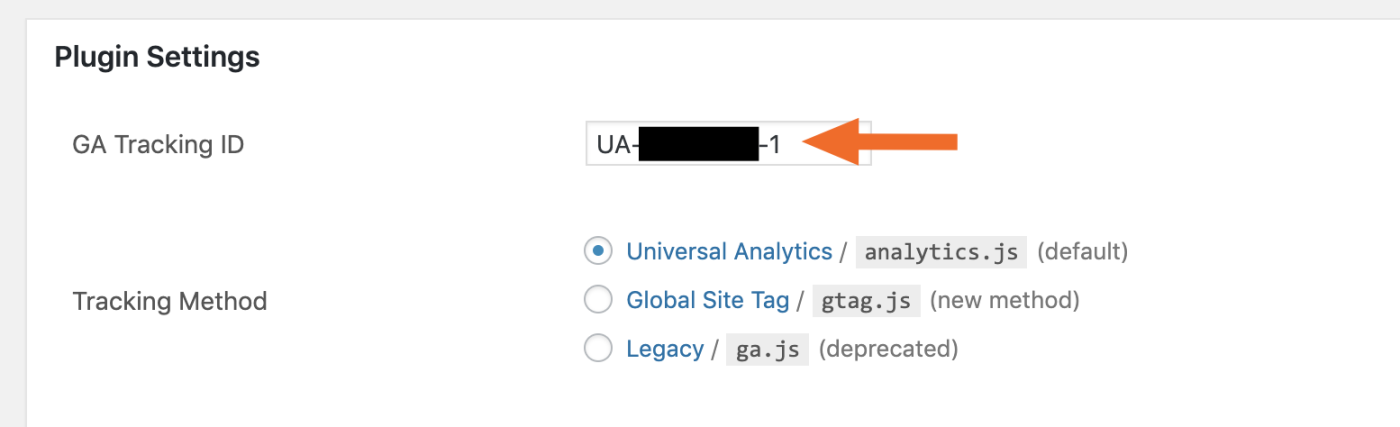Click the ga.js code label
The width and height of the screenshot is (1400, 427).
pos(767,350)
